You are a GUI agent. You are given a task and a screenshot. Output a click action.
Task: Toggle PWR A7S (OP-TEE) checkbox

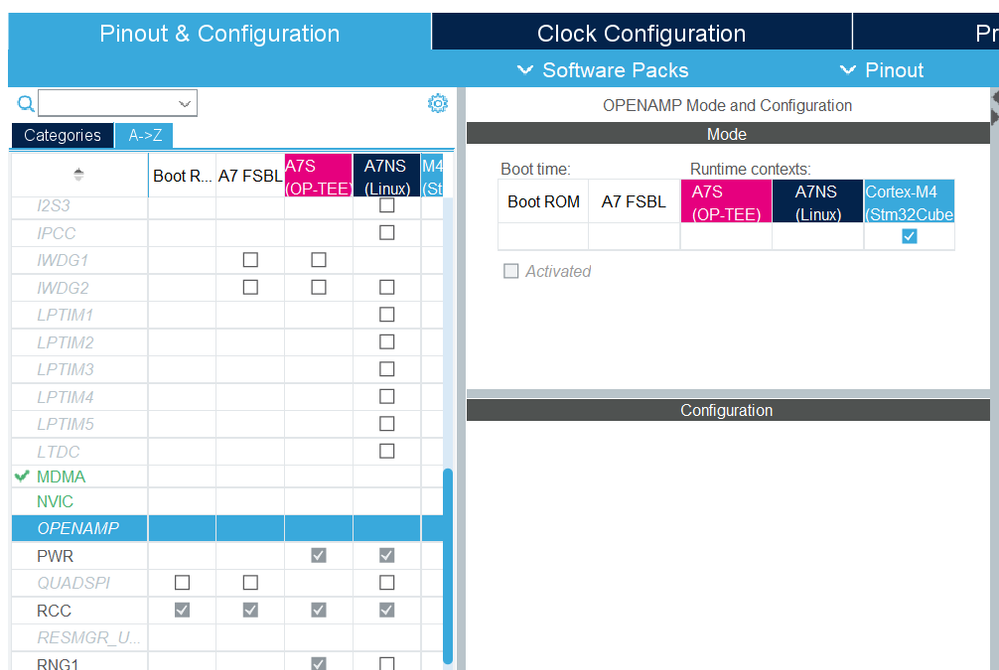[319, 555]
